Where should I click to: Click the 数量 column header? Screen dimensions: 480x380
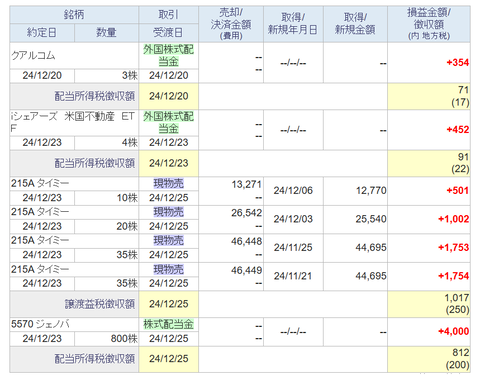[106, 33]
